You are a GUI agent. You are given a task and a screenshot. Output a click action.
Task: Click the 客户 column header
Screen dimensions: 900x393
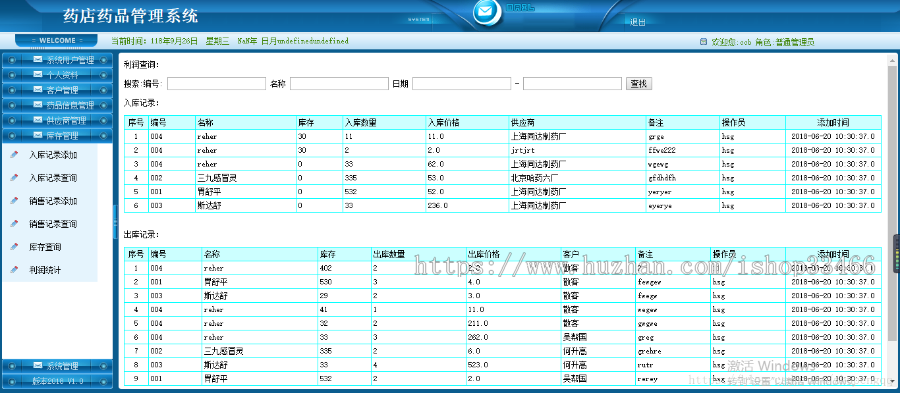pyautogui.click(x=571, y=254)
